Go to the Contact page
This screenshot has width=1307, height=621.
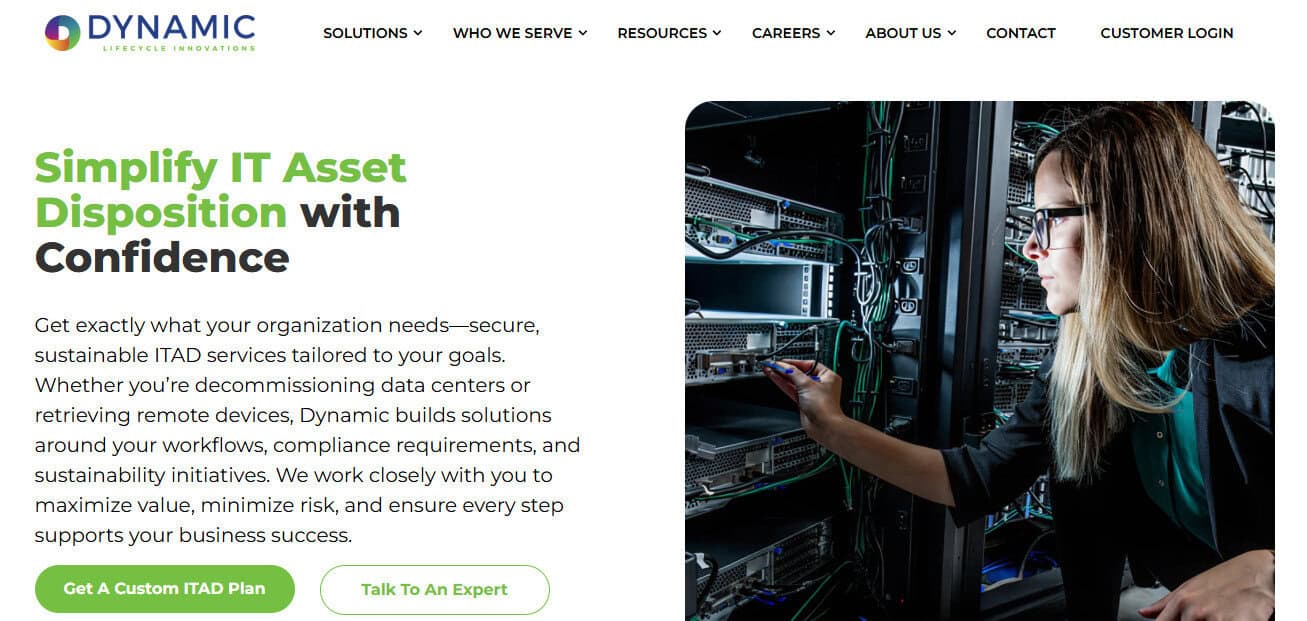pos(1021,33)
